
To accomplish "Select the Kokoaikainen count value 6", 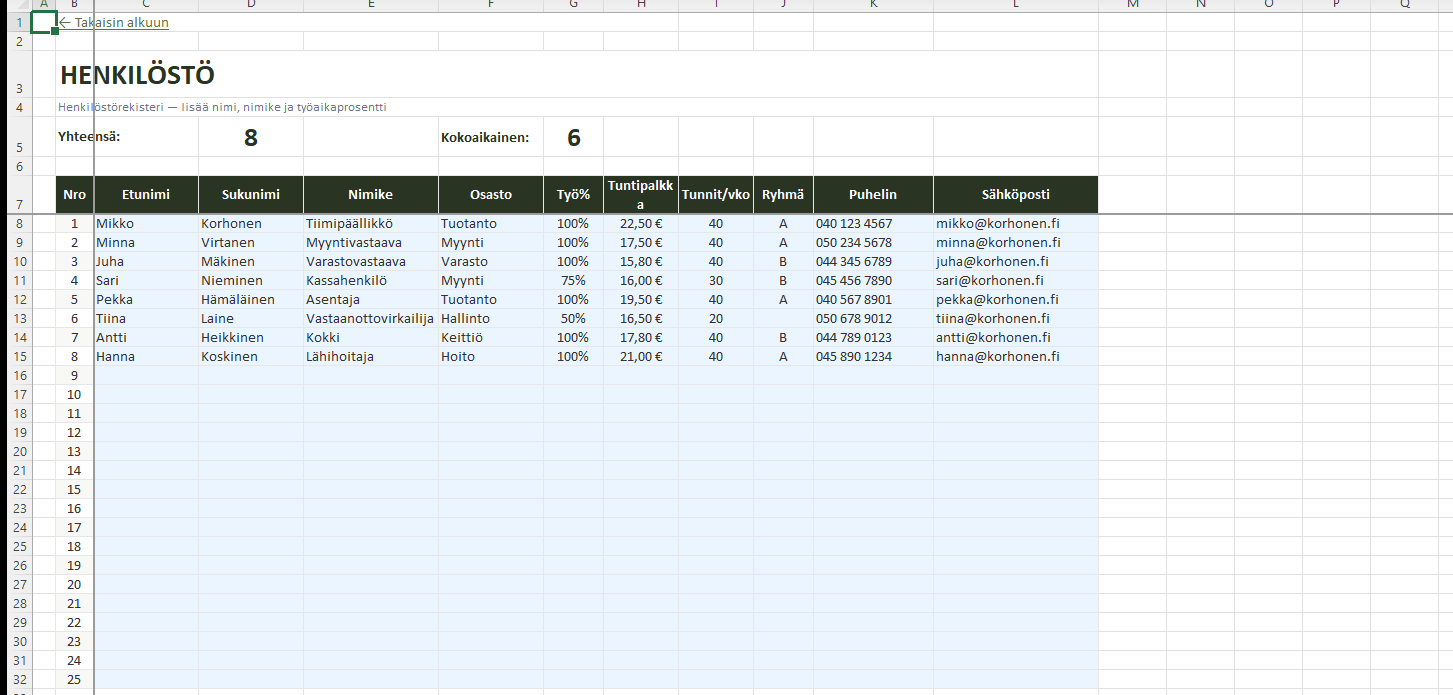I will (x=573, y=138).
